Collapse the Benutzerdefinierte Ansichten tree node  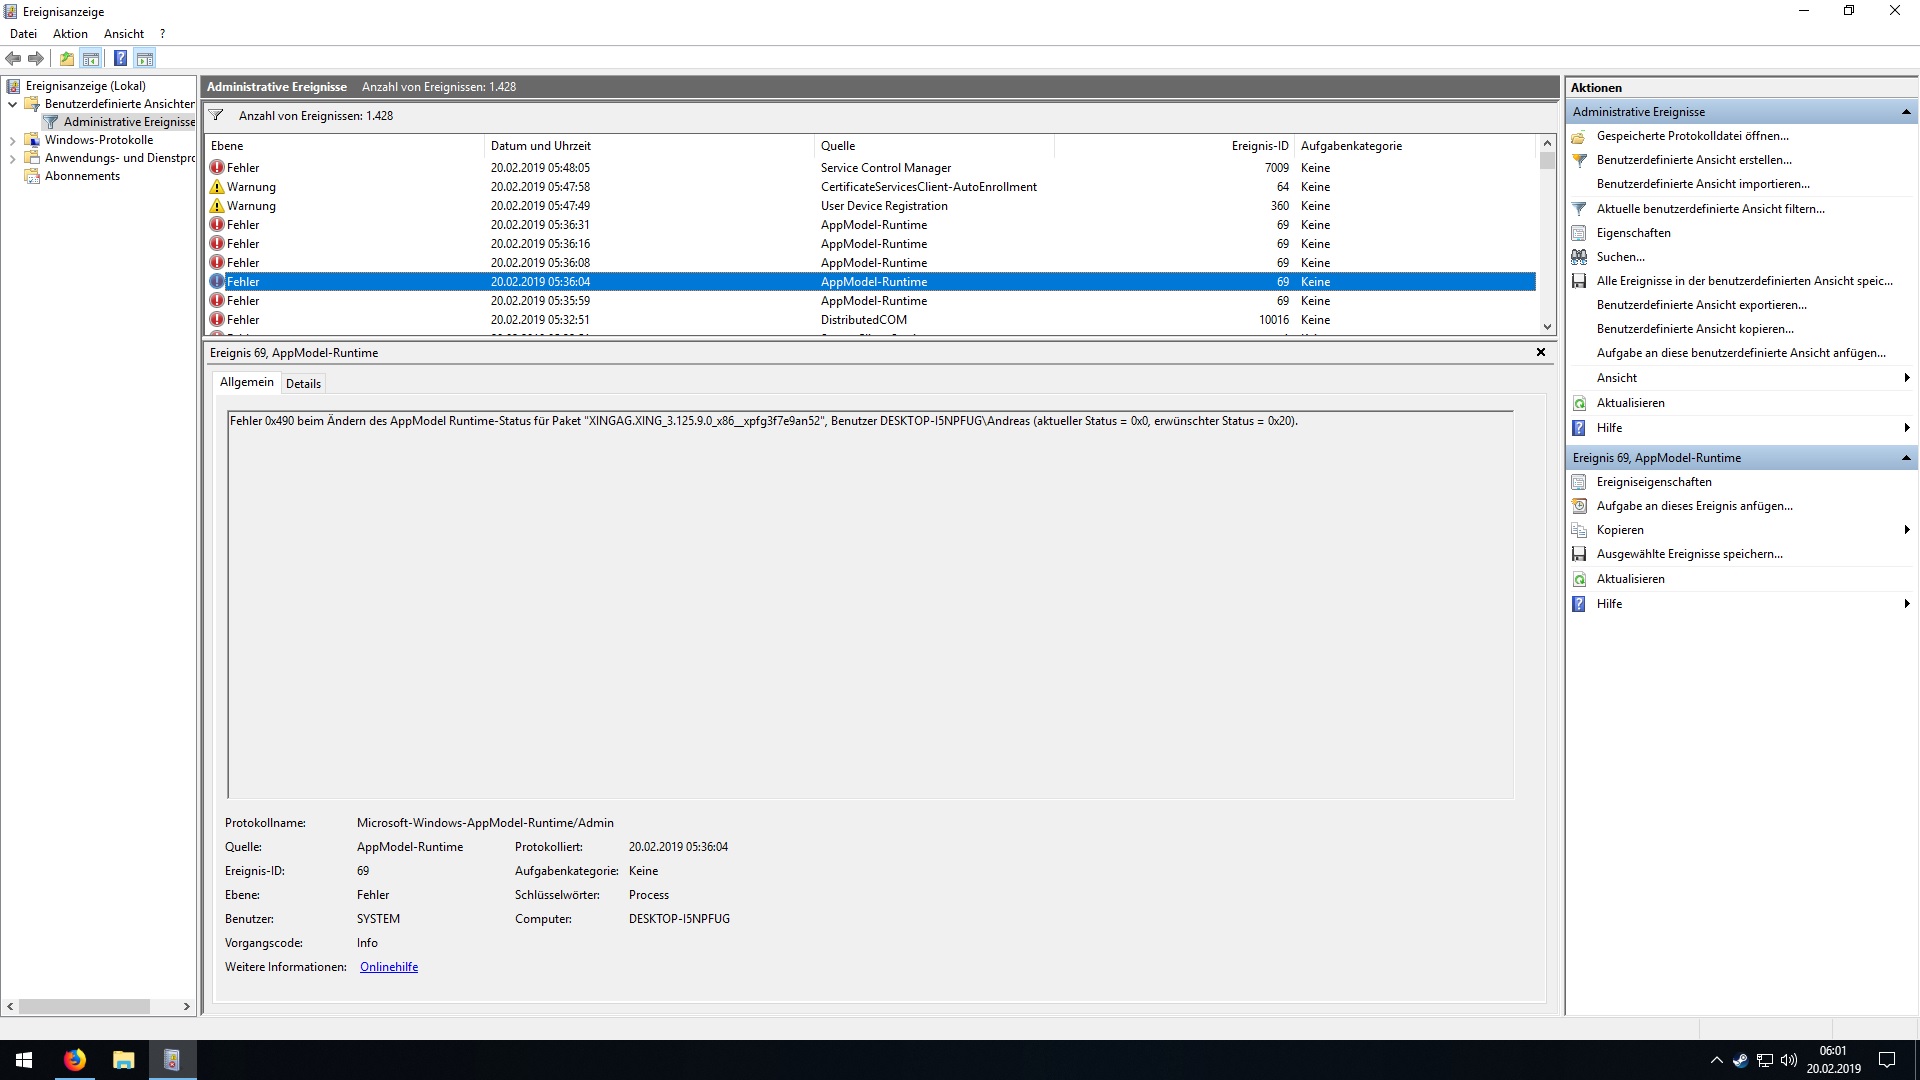[x=12, y=104]
